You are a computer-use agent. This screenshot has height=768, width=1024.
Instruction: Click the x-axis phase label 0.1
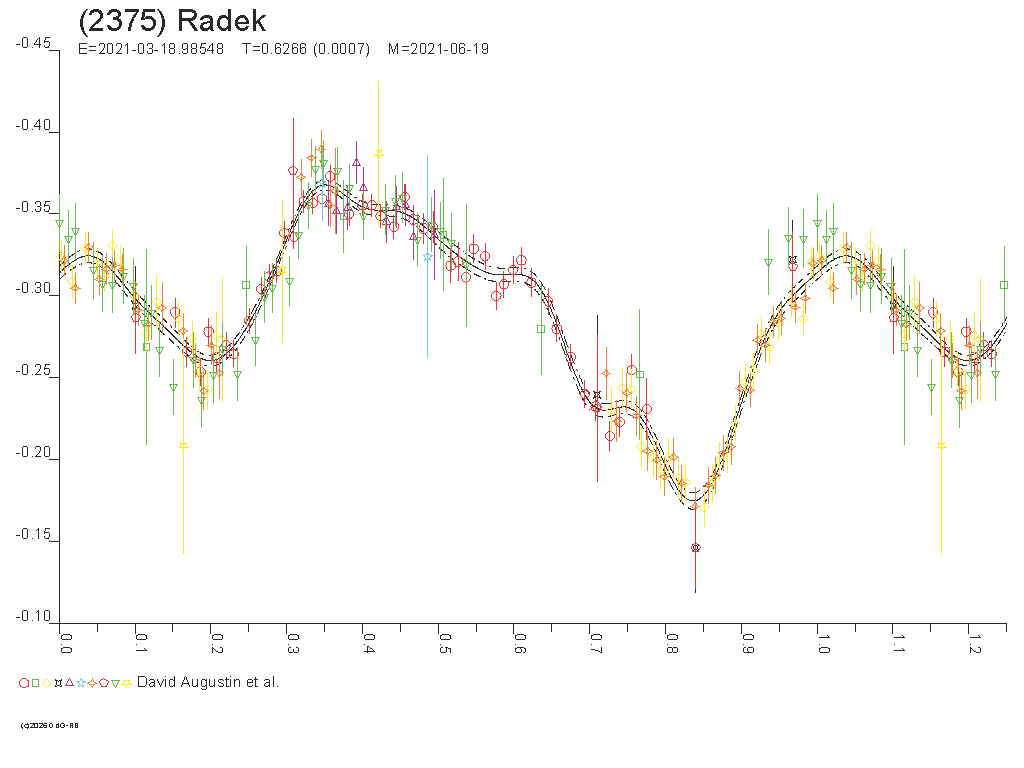141,644
